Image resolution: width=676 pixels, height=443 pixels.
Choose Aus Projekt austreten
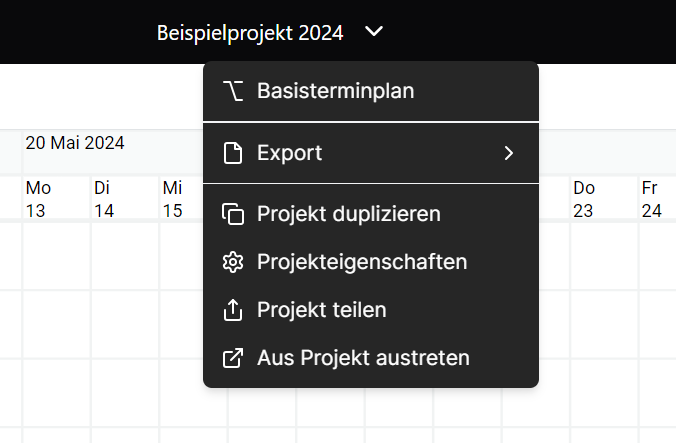[x=371, y=358]
